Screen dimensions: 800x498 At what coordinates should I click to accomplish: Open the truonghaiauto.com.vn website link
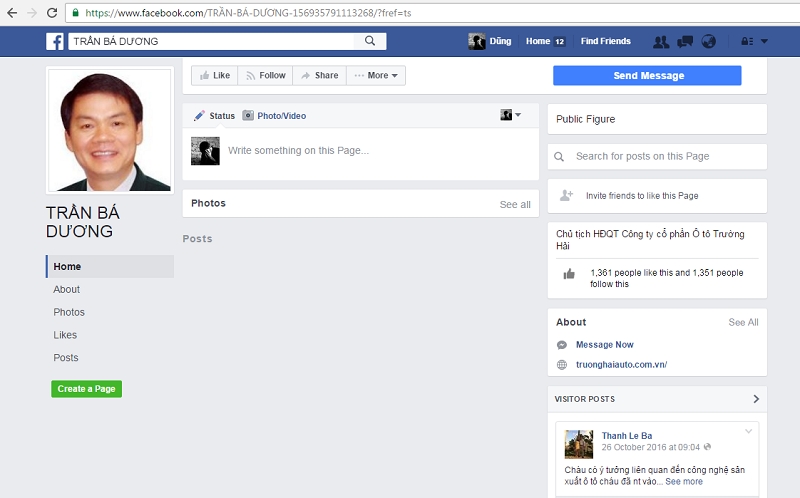click(621, 365)
